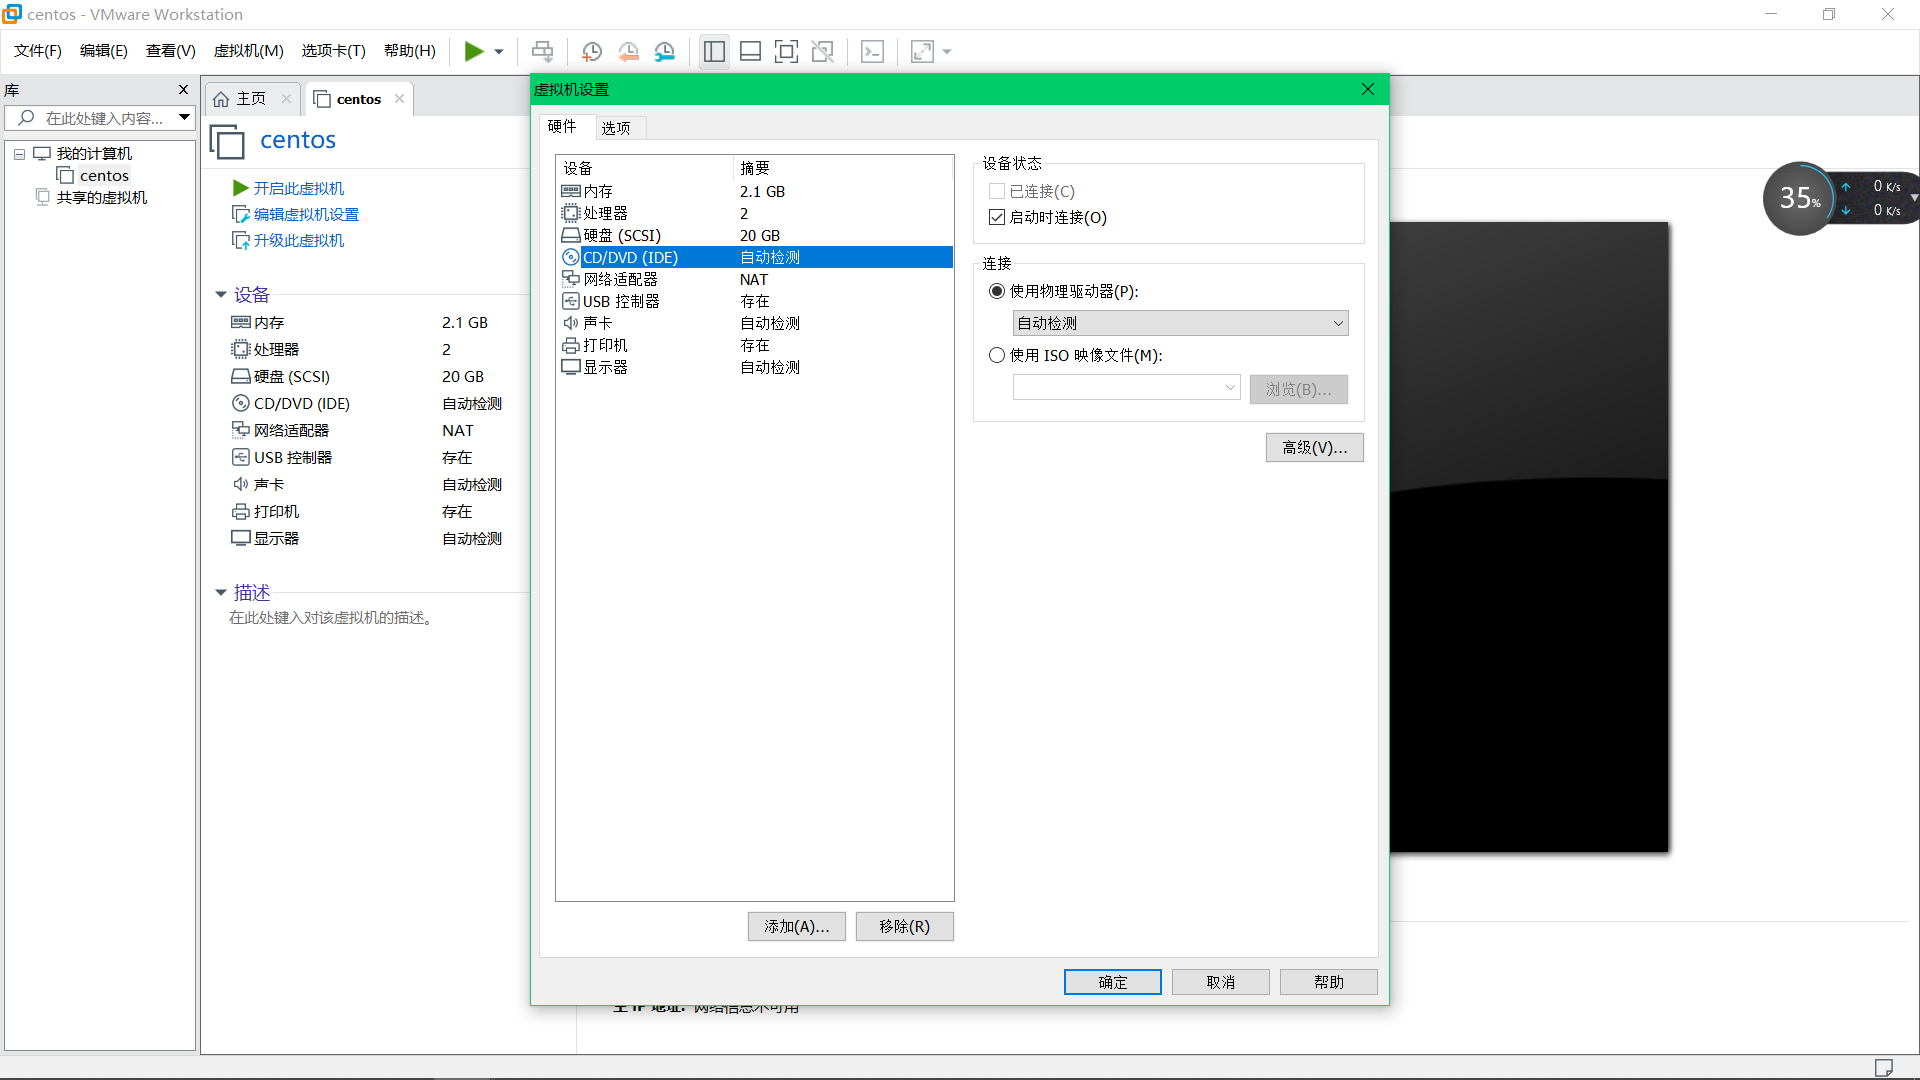1920x1080 pixels.
Task: Select centos in the library tree
Action: click(104, 176)
